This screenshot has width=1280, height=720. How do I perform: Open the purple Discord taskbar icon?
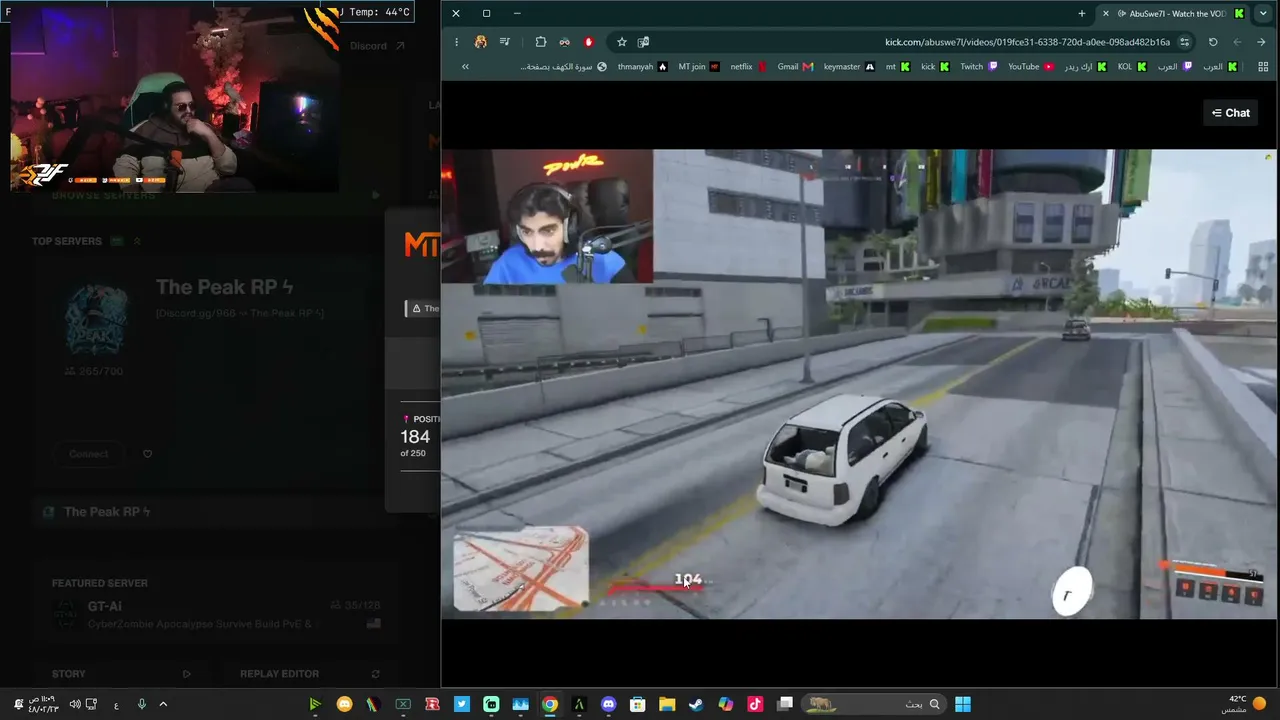[x=608, y=704]
